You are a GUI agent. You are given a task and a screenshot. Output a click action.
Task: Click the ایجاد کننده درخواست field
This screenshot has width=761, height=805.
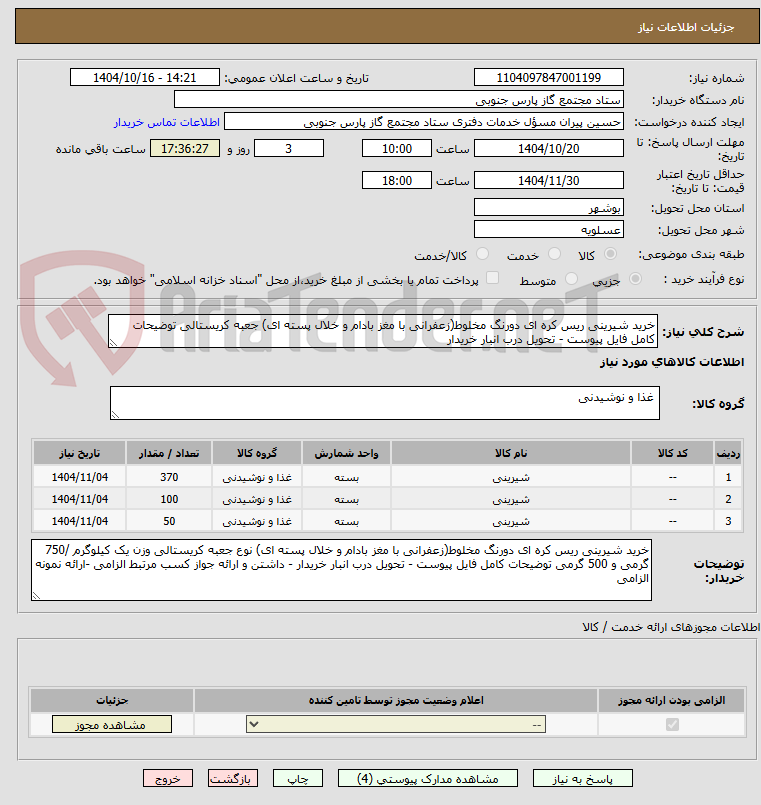point(424,122)
